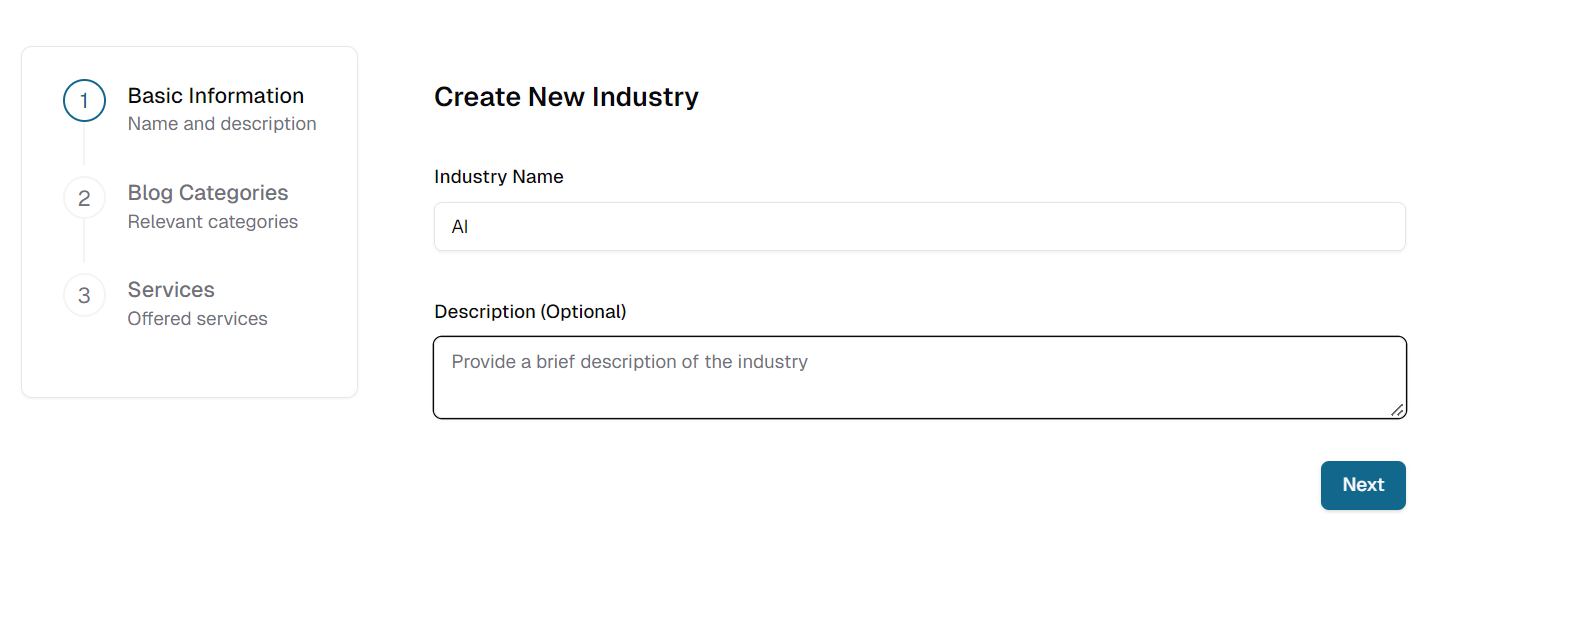The image size is (1595, 624).
Task: Click the "Offered services" subtitle
Action: click(197, 319)
